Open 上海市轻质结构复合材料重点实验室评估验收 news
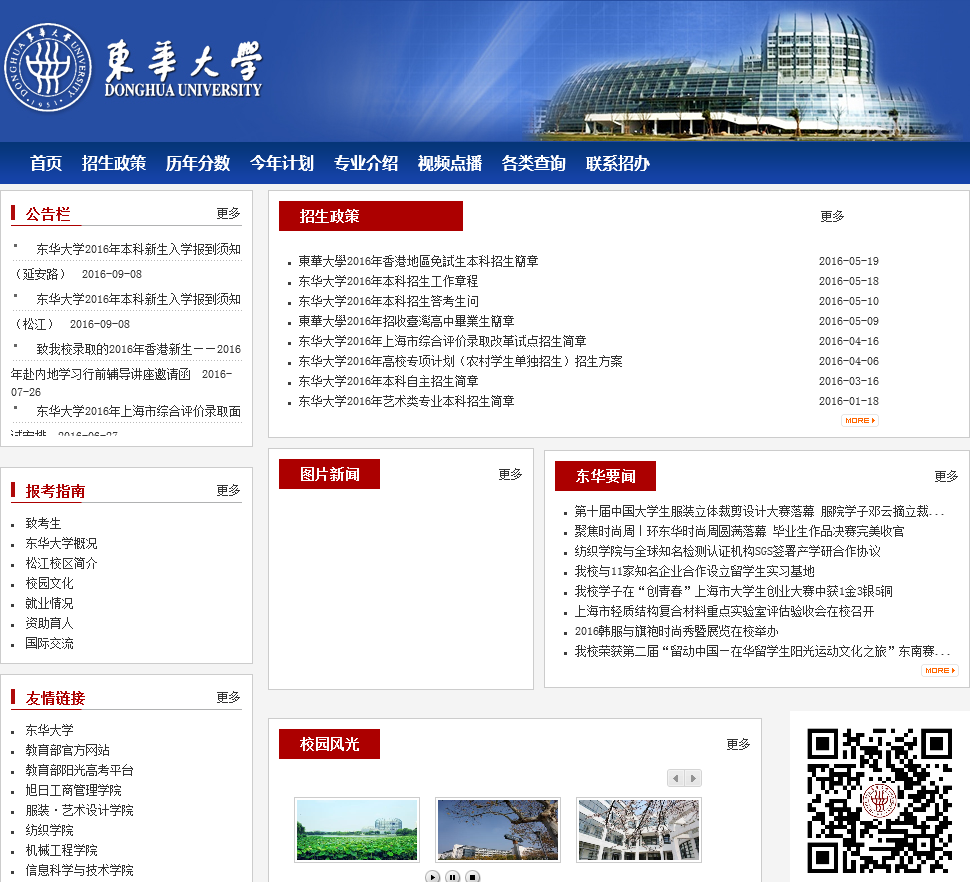 coord(724,612)
